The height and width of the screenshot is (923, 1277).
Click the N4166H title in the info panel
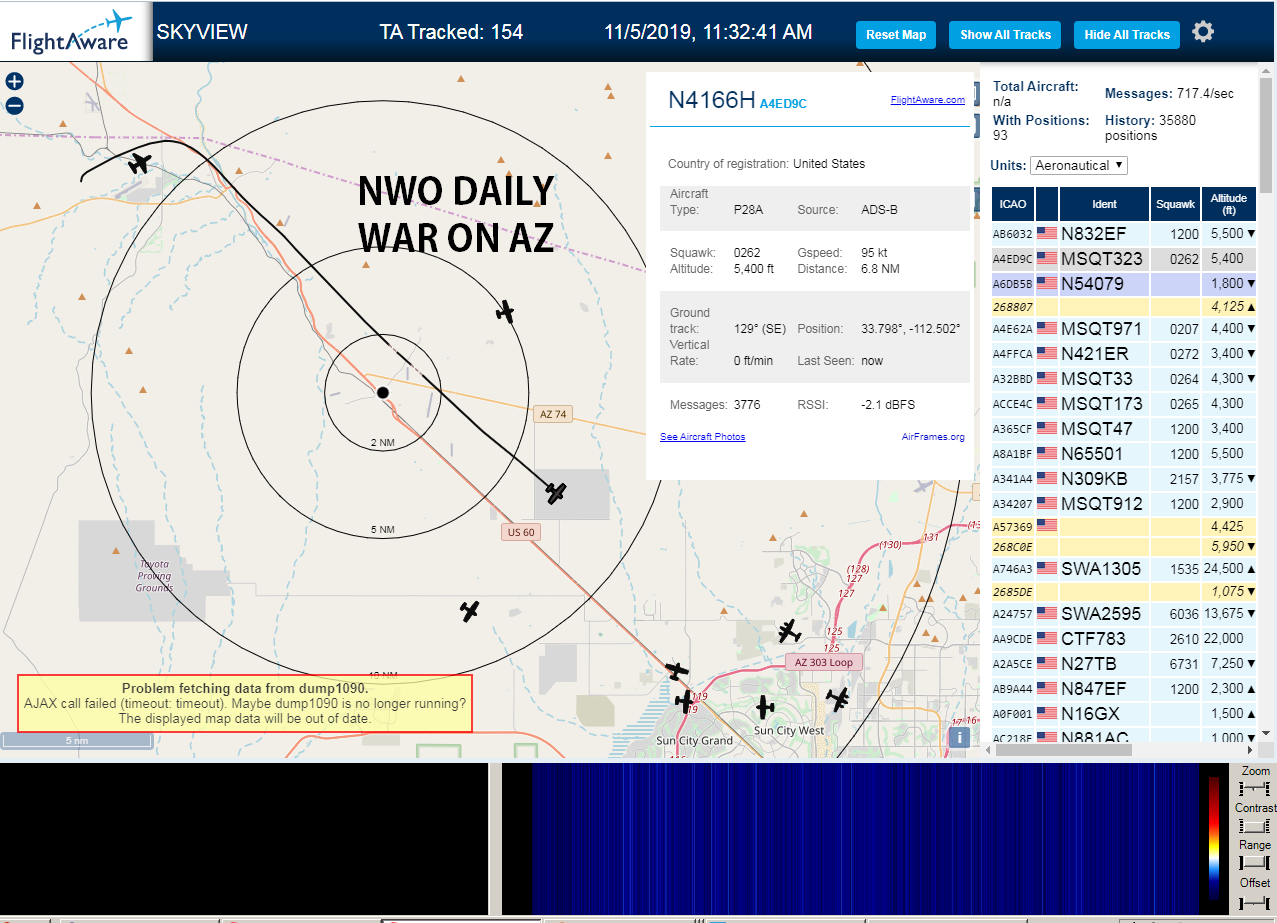[x=712, y=99]
